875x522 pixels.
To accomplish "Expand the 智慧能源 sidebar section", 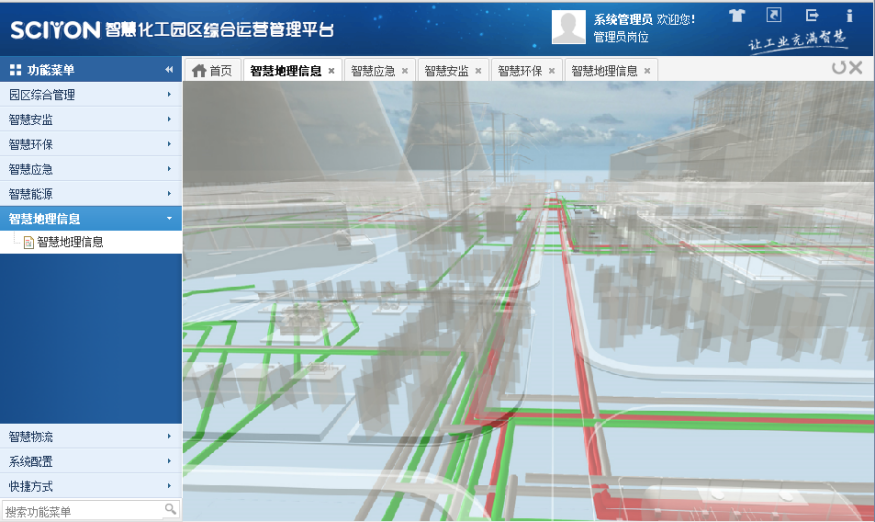I will [90, 194].
